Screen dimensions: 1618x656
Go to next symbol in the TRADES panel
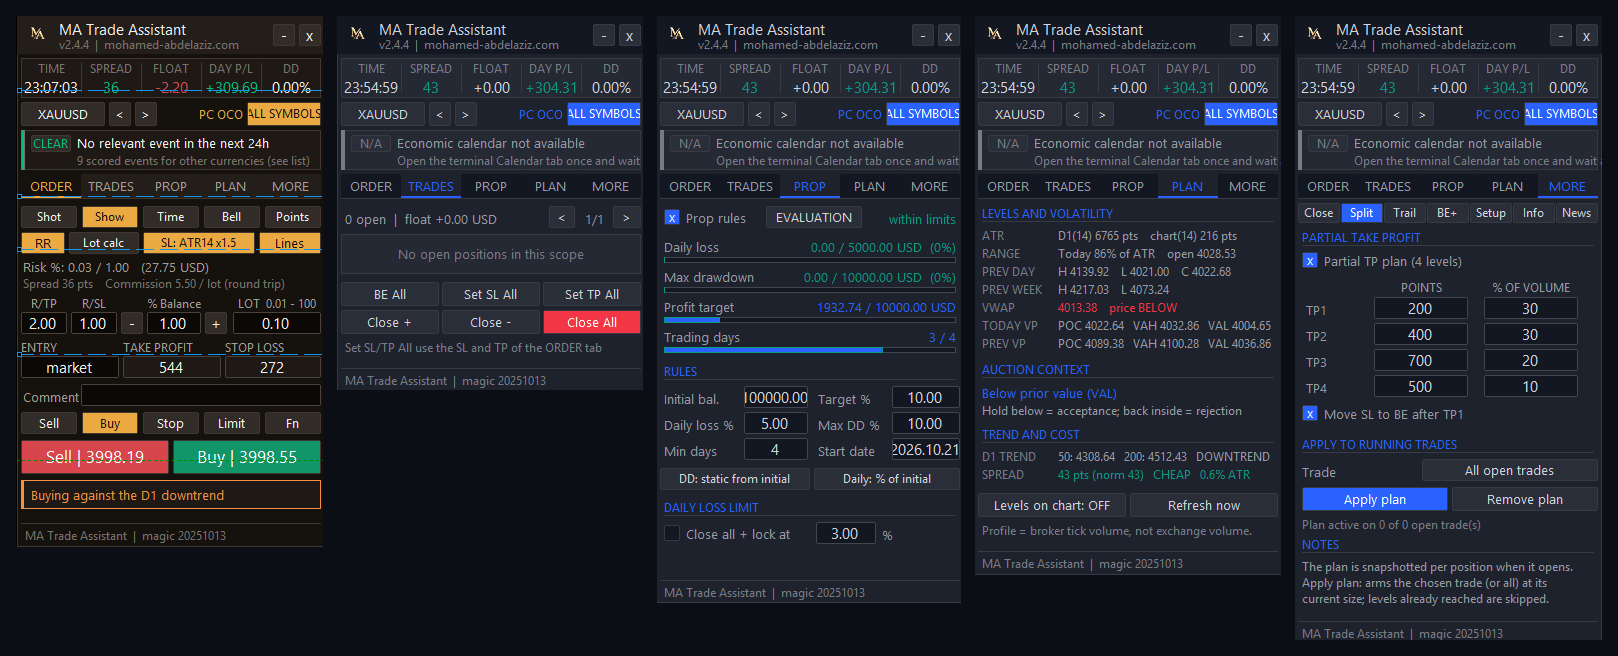pyautogui.click(x=465, y=114)
